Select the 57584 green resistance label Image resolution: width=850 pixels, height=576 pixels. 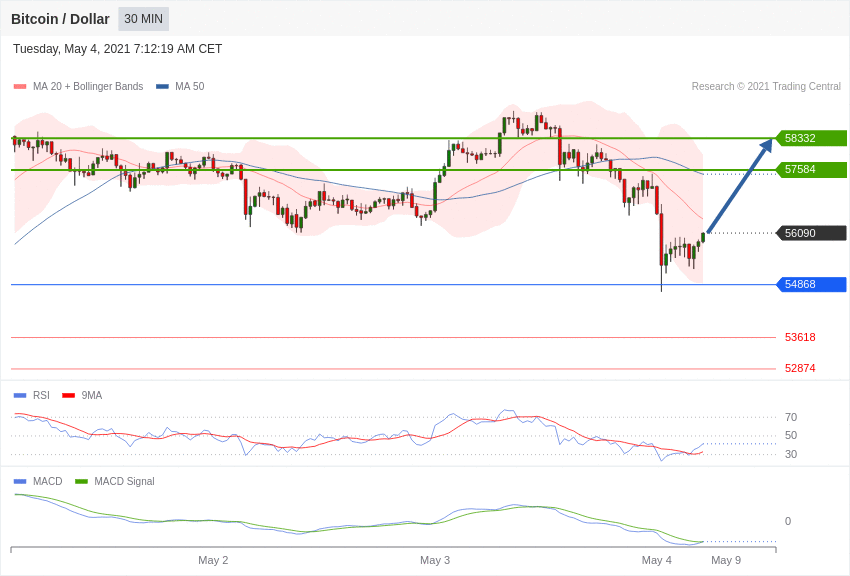(x=812, y=170)
